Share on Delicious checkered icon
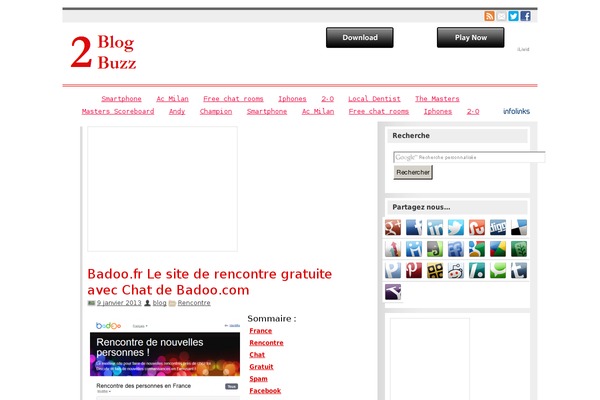Screen dimensions: 600x400 tap(519, 227)
